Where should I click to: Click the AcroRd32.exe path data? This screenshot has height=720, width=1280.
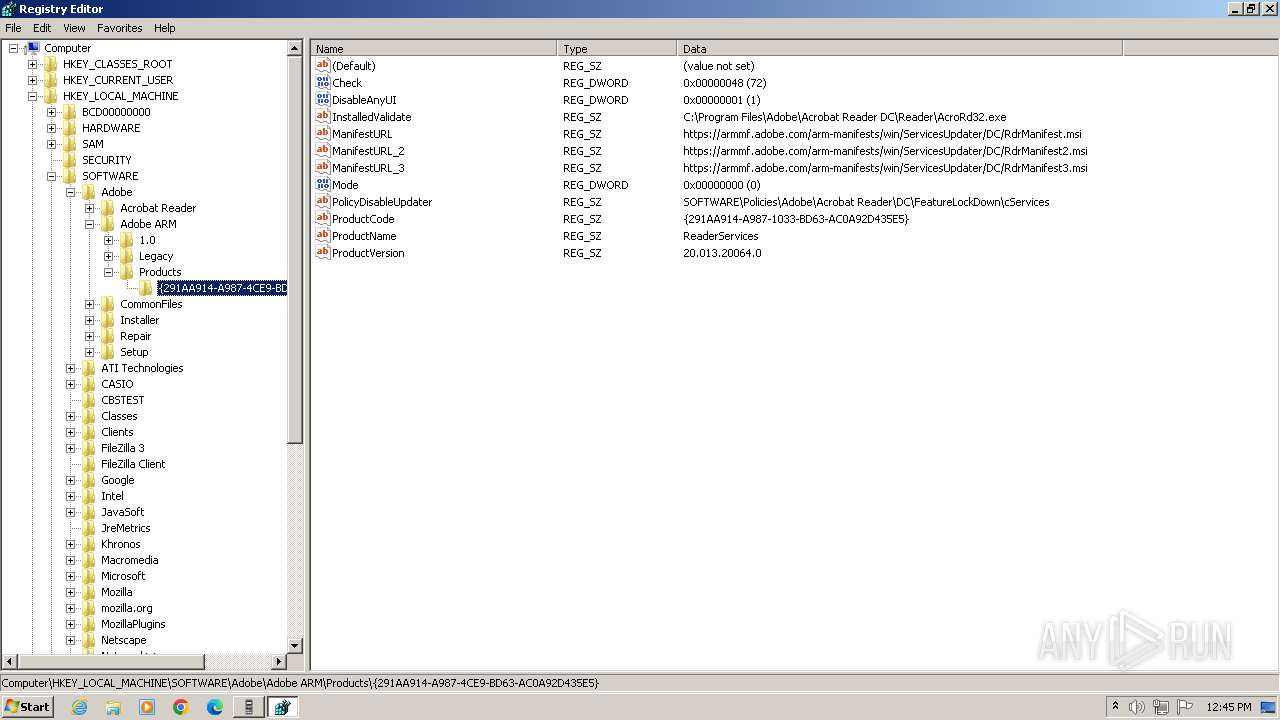pyautogui.click(x=845, y=117)
